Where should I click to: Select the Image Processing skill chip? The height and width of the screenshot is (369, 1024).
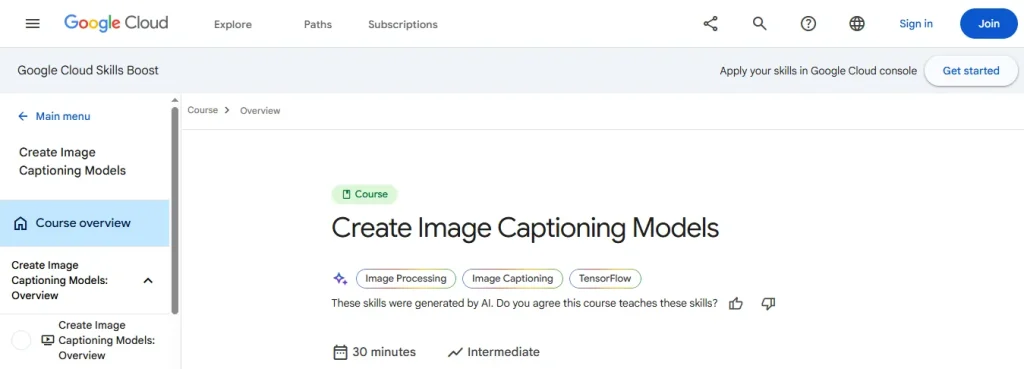(406, 279)
